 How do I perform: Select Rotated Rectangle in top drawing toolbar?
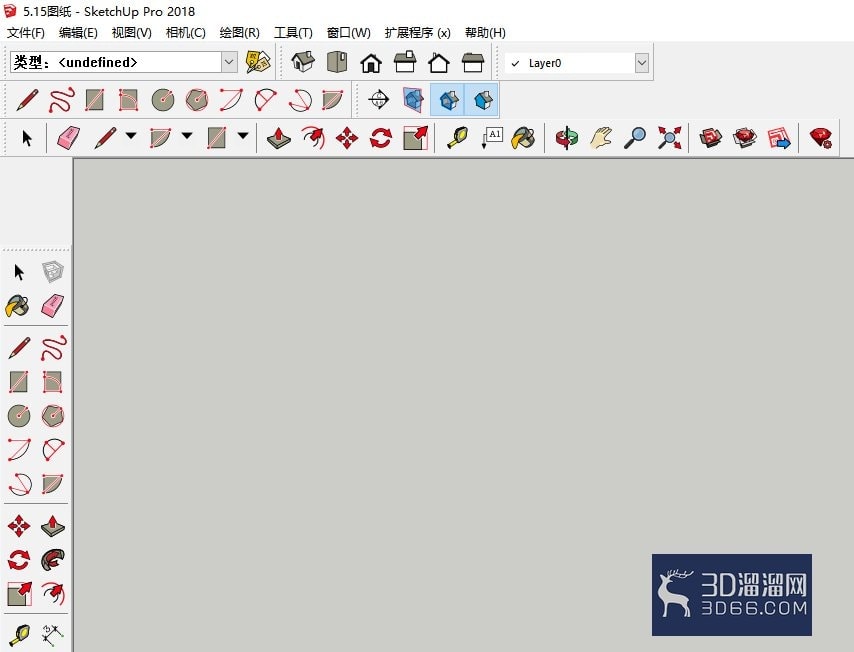[x=129, y=100]
